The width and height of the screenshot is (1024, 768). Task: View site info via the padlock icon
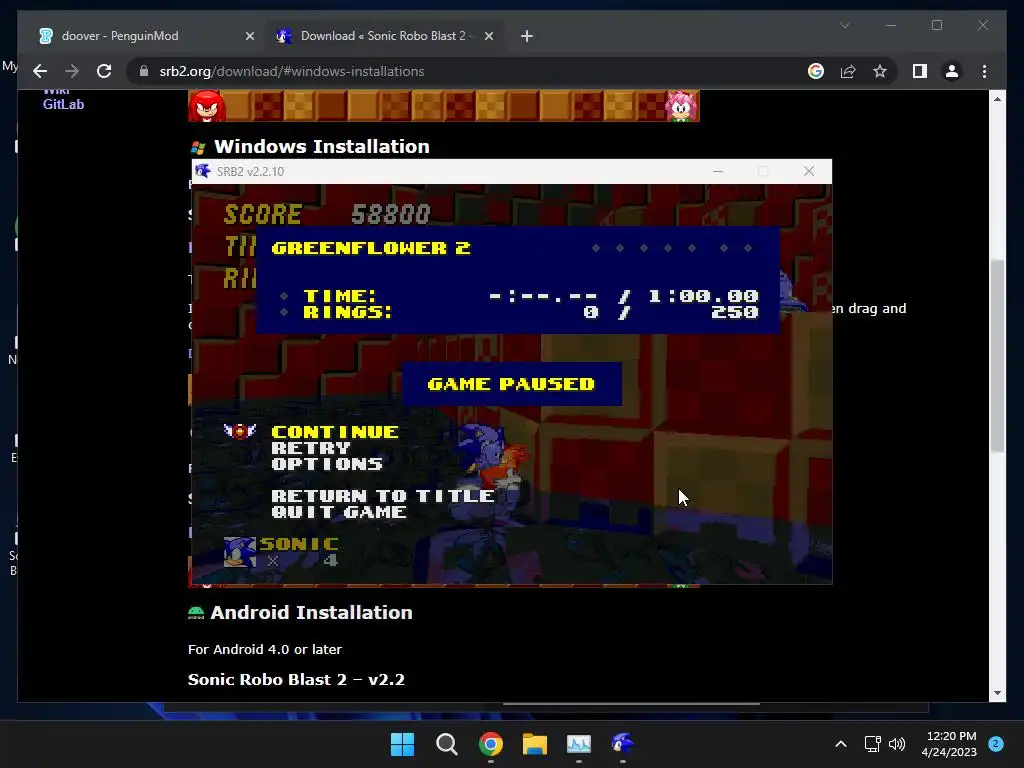(x=144, y=71)
